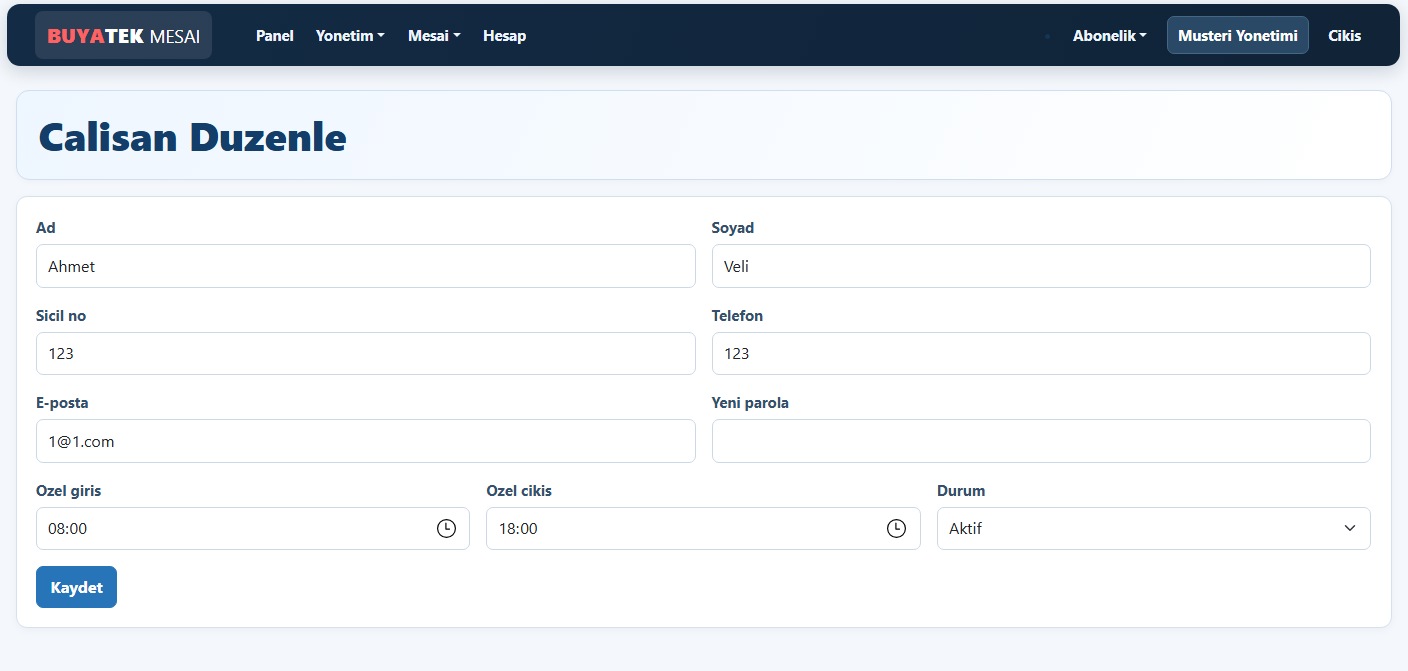Click the BUYATEK MESAI logo
The image size is (1408, 671).
123,36
